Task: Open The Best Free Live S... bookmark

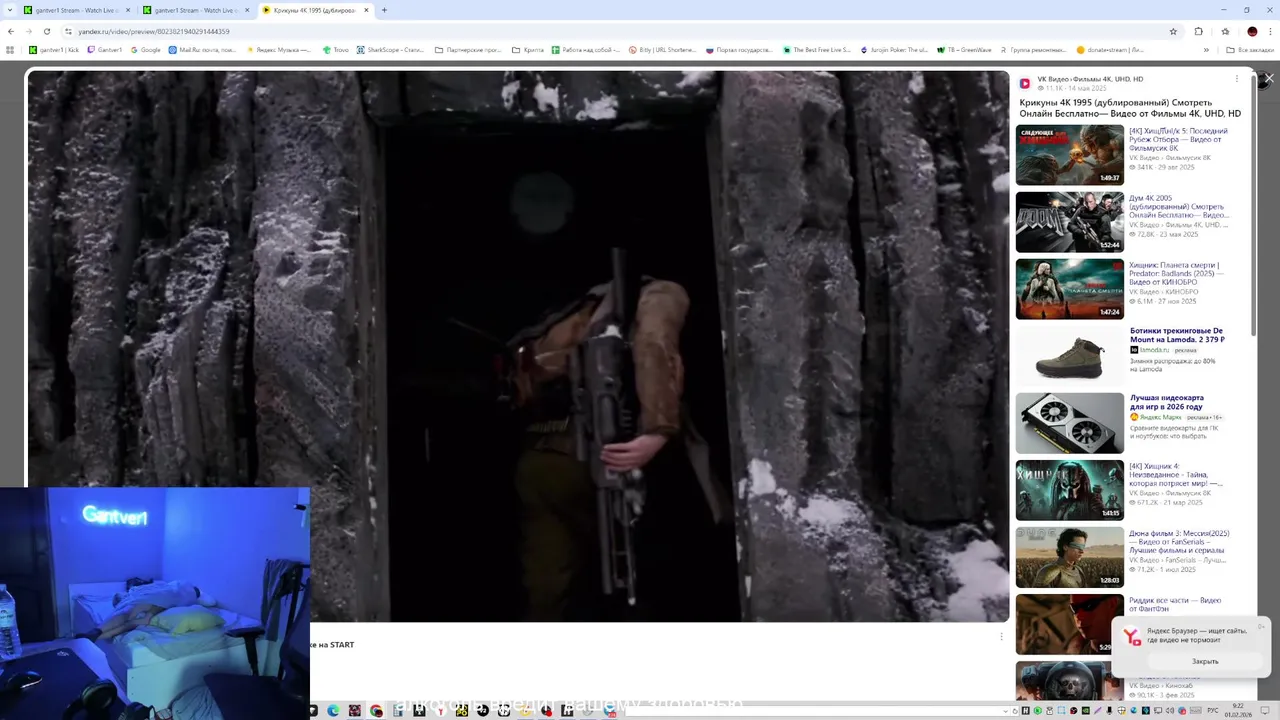Action: [816, 49]
